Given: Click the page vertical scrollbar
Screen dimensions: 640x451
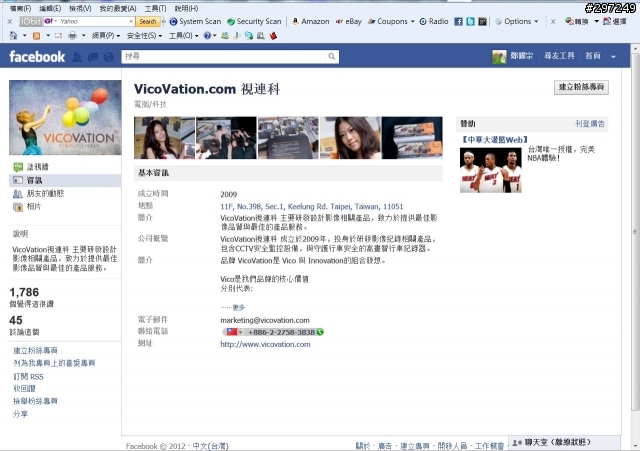Looking at the screenshot, I should (635, 231).
